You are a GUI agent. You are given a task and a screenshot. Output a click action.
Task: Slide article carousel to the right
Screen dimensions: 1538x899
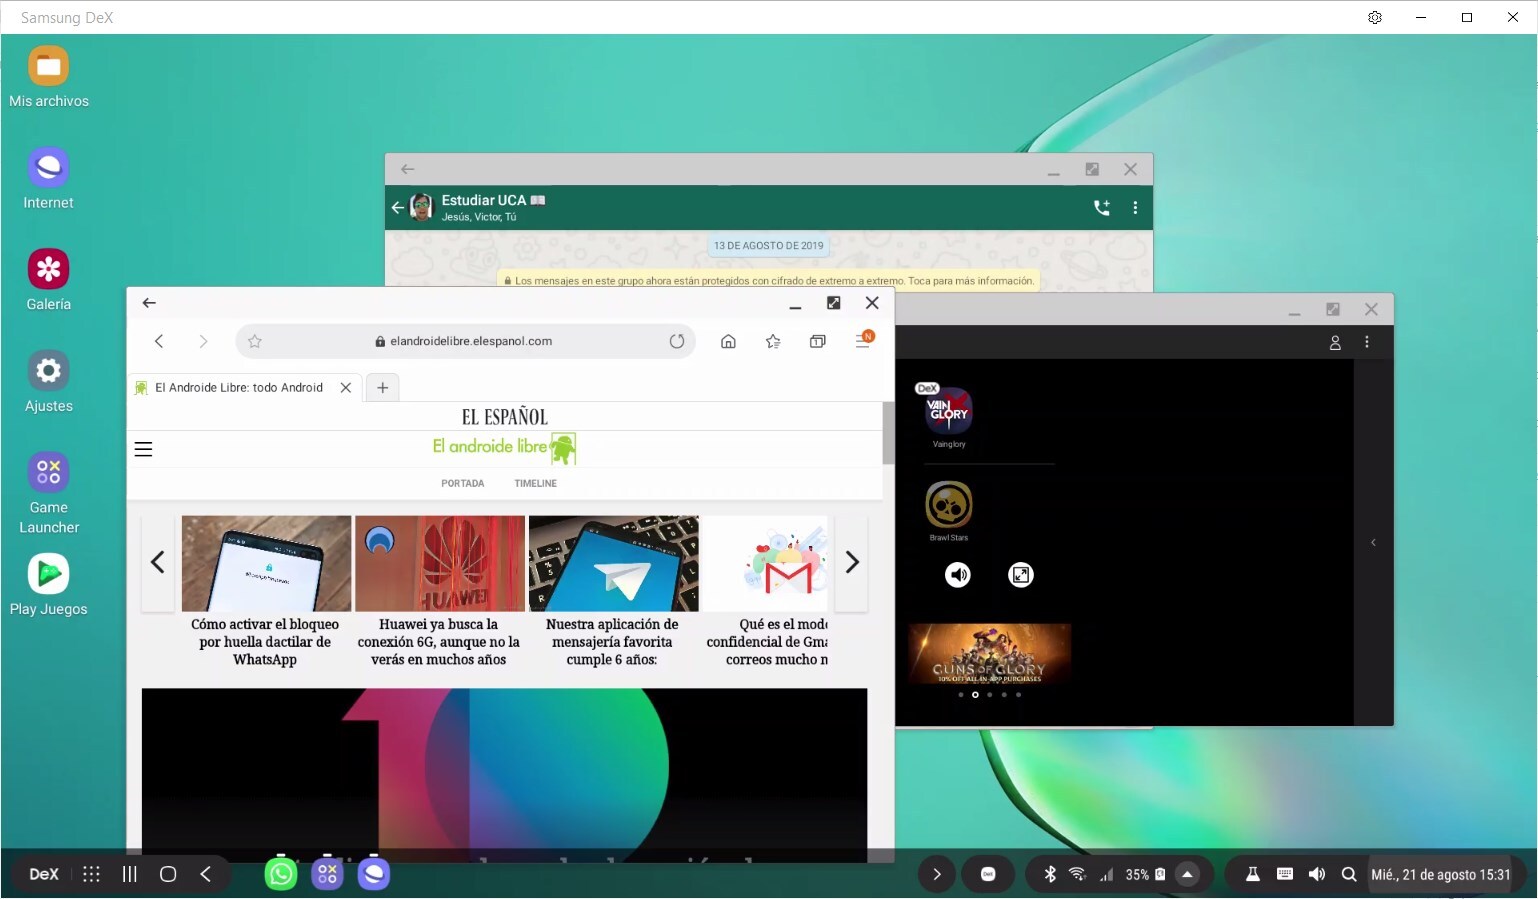[852, 563]
